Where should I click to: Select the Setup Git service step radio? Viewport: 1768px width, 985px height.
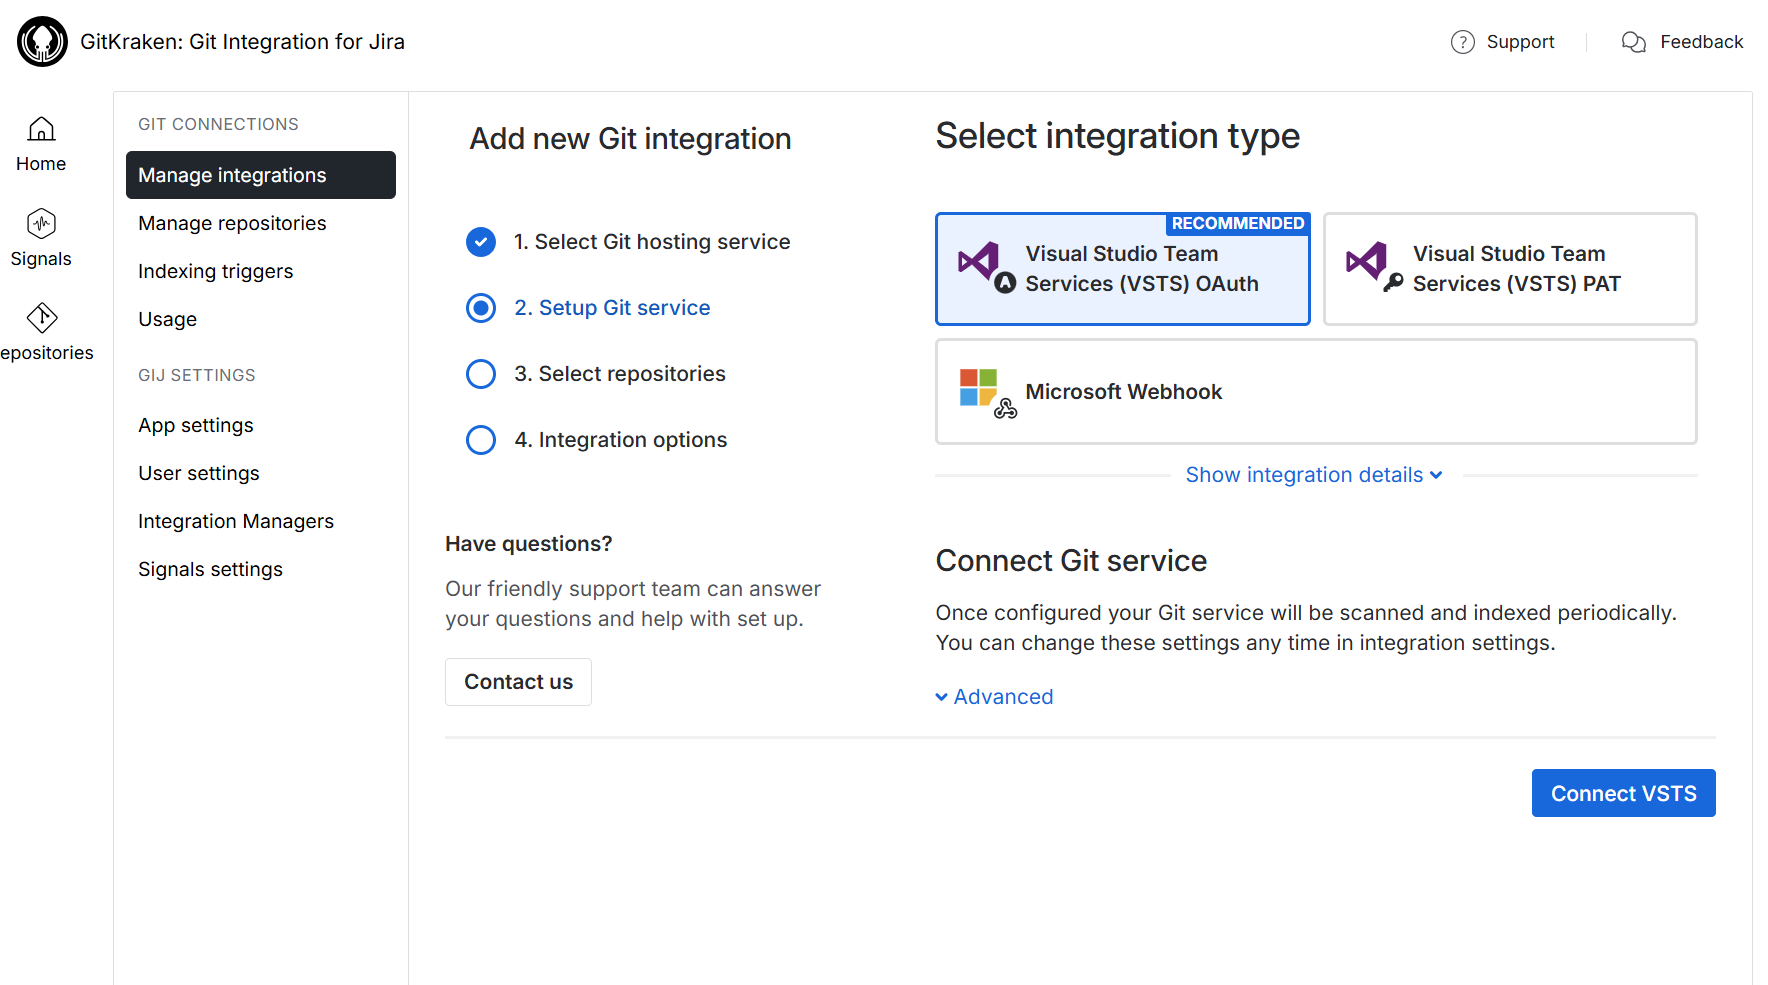481,308
